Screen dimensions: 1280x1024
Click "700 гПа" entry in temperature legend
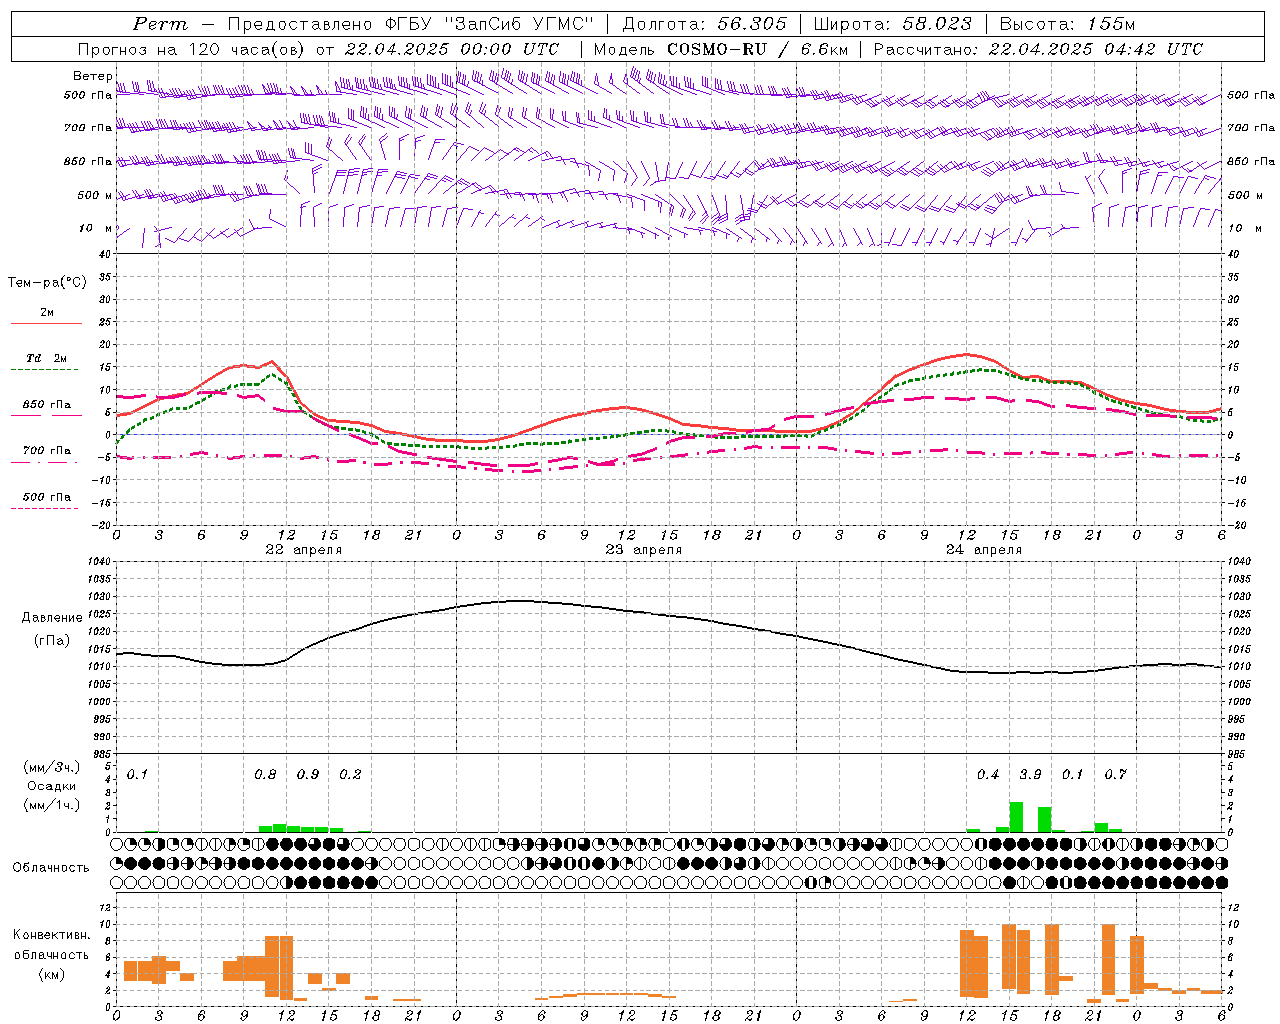pos(47,450)
